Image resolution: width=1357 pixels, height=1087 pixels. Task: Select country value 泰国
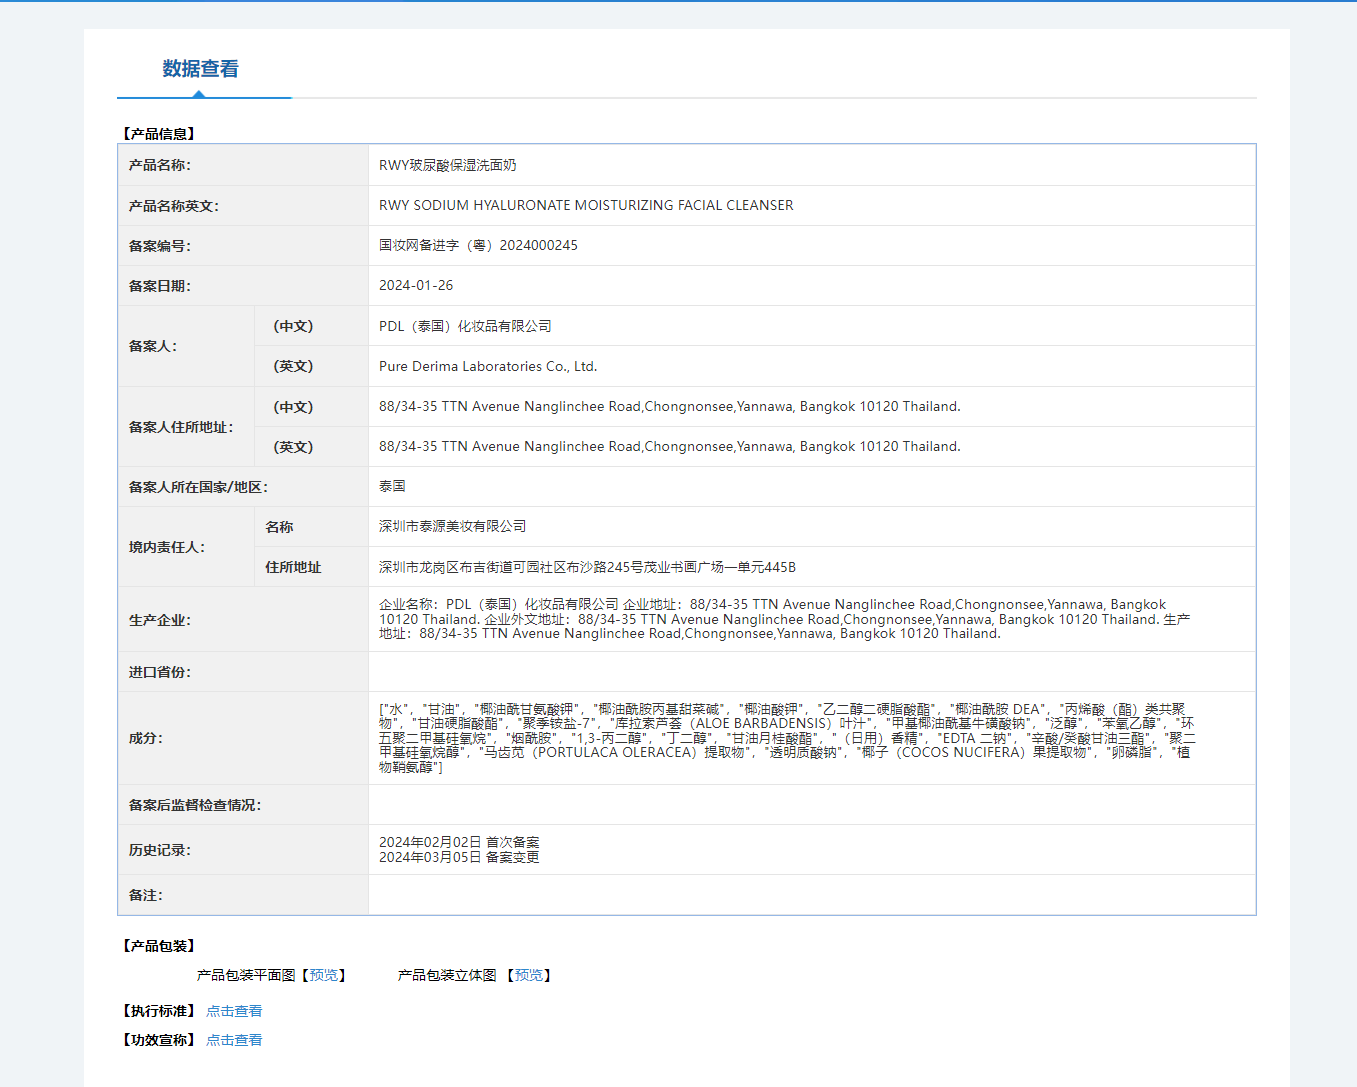point(392,486)
